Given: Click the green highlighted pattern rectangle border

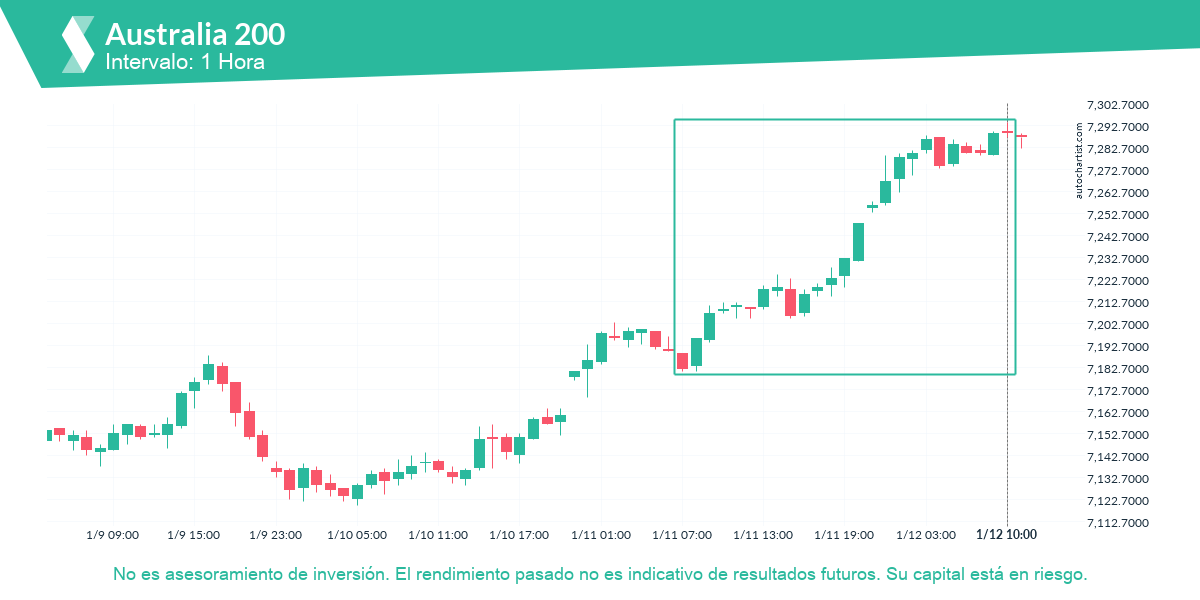Looking at the screenshot, I should coord(845,120).
